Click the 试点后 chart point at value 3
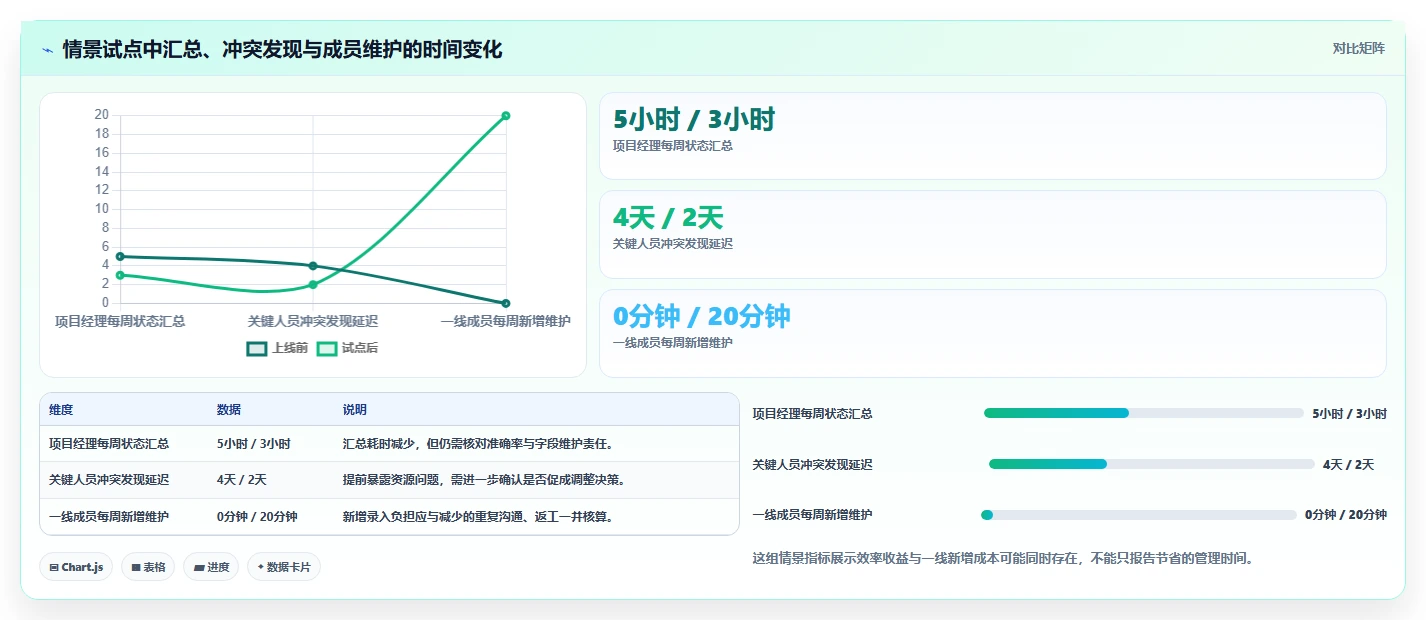Viewport: 1426px width, 620px height. pos(120,275)
